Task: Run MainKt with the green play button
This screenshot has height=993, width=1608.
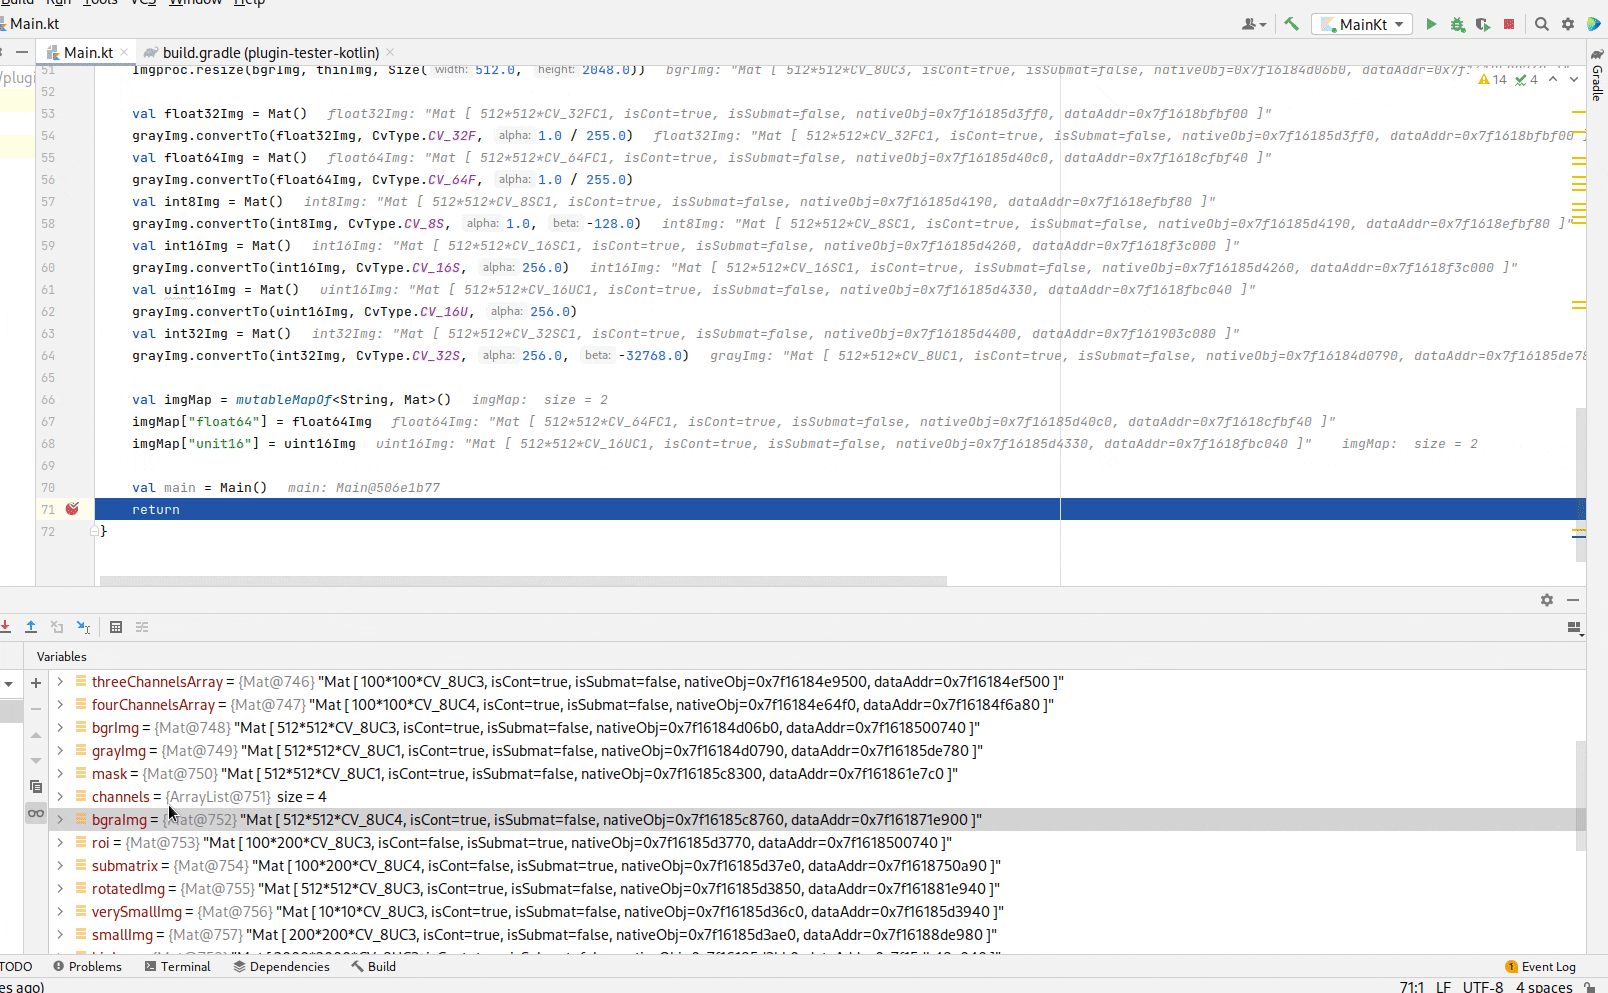Action: [1431, 24]
